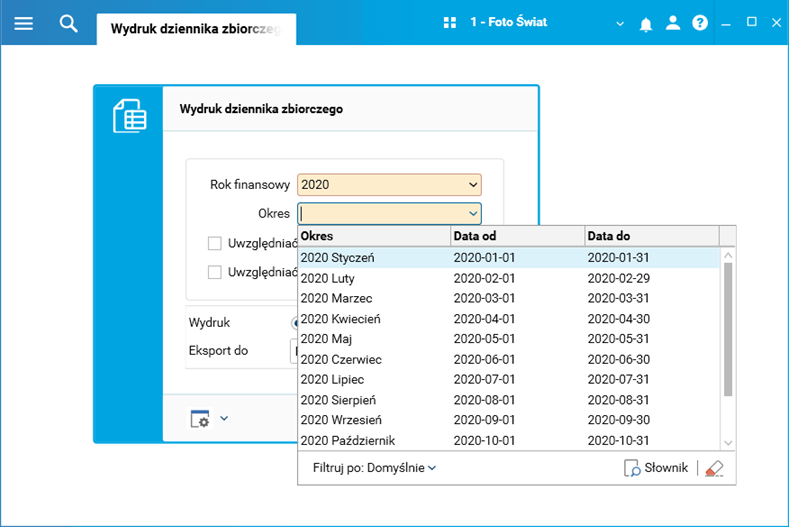Open the notifications bell
Viewport: 789px width, 527px height.
click(646, 23)
